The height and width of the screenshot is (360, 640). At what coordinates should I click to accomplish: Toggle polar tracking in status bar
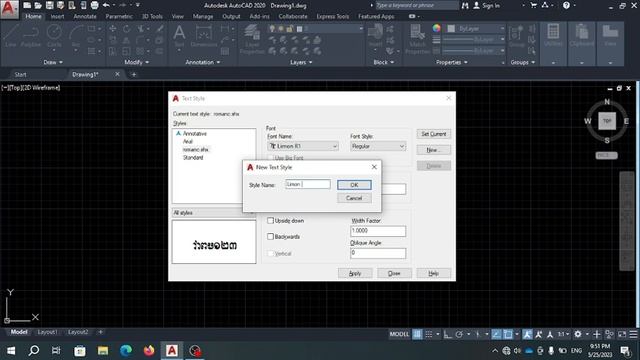(x=459, y=334)
